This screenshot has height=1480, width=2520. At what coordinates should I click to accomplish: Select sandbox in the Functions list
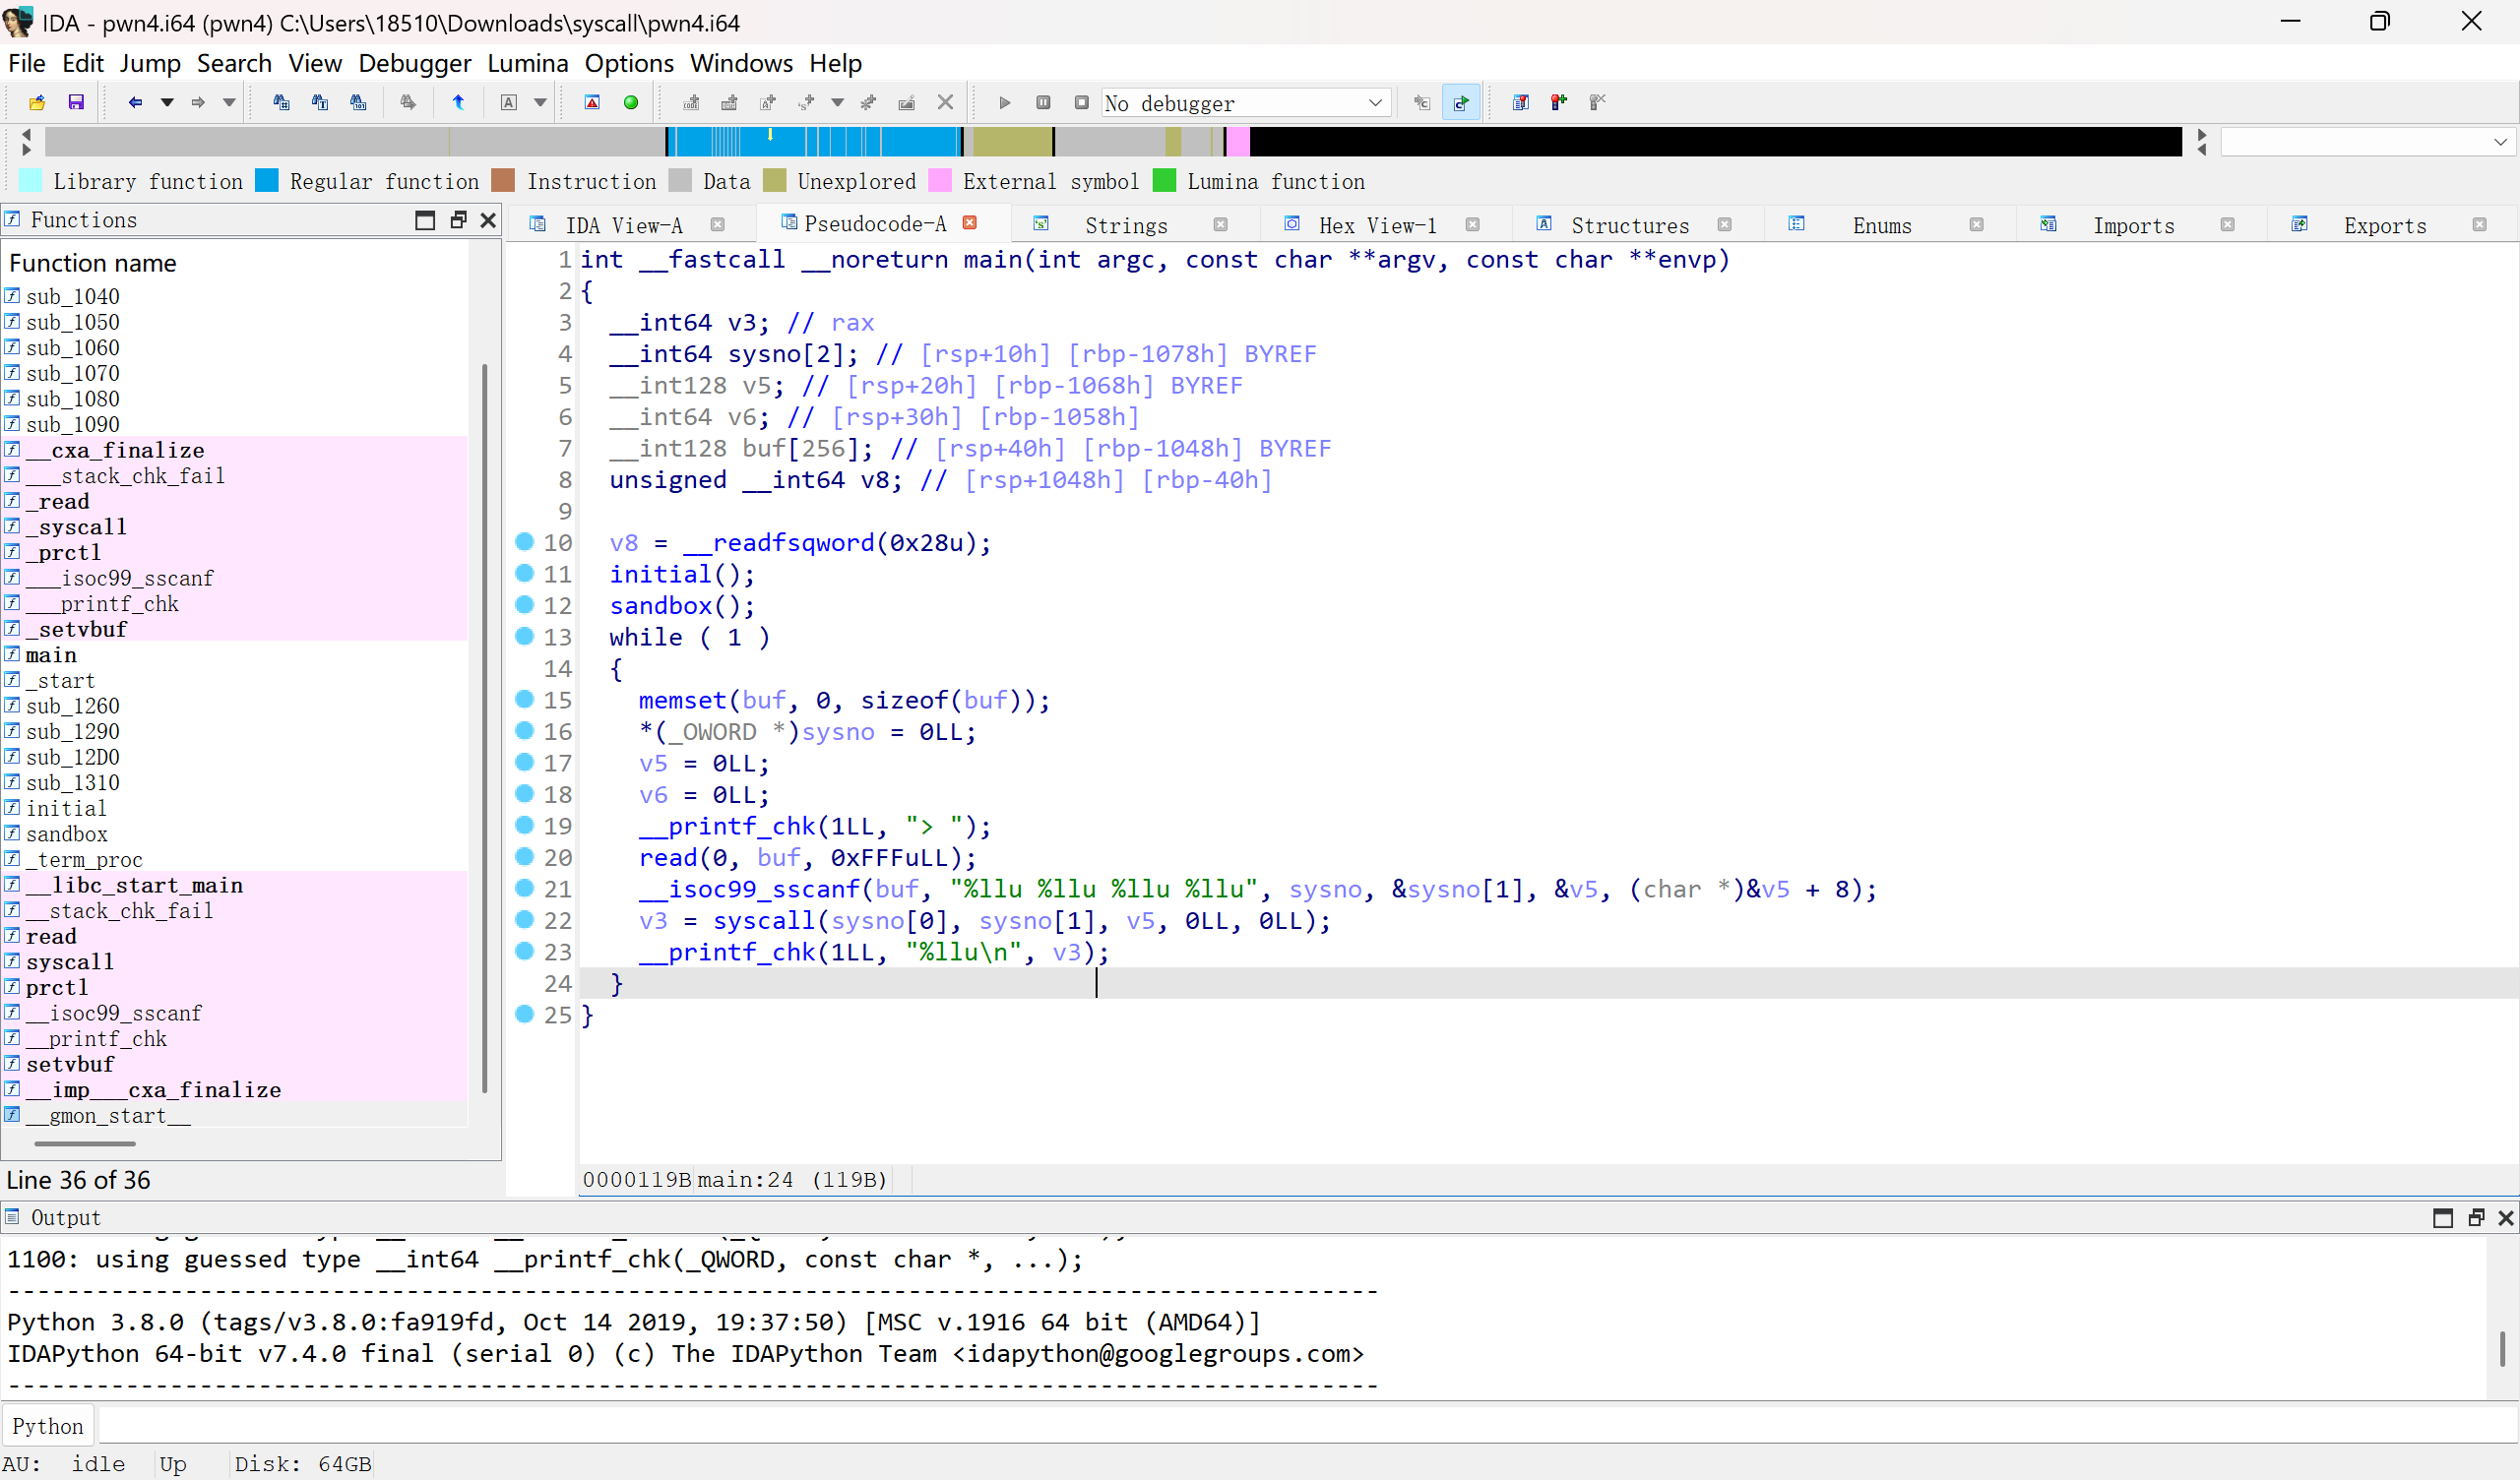(x=66, y=834)
